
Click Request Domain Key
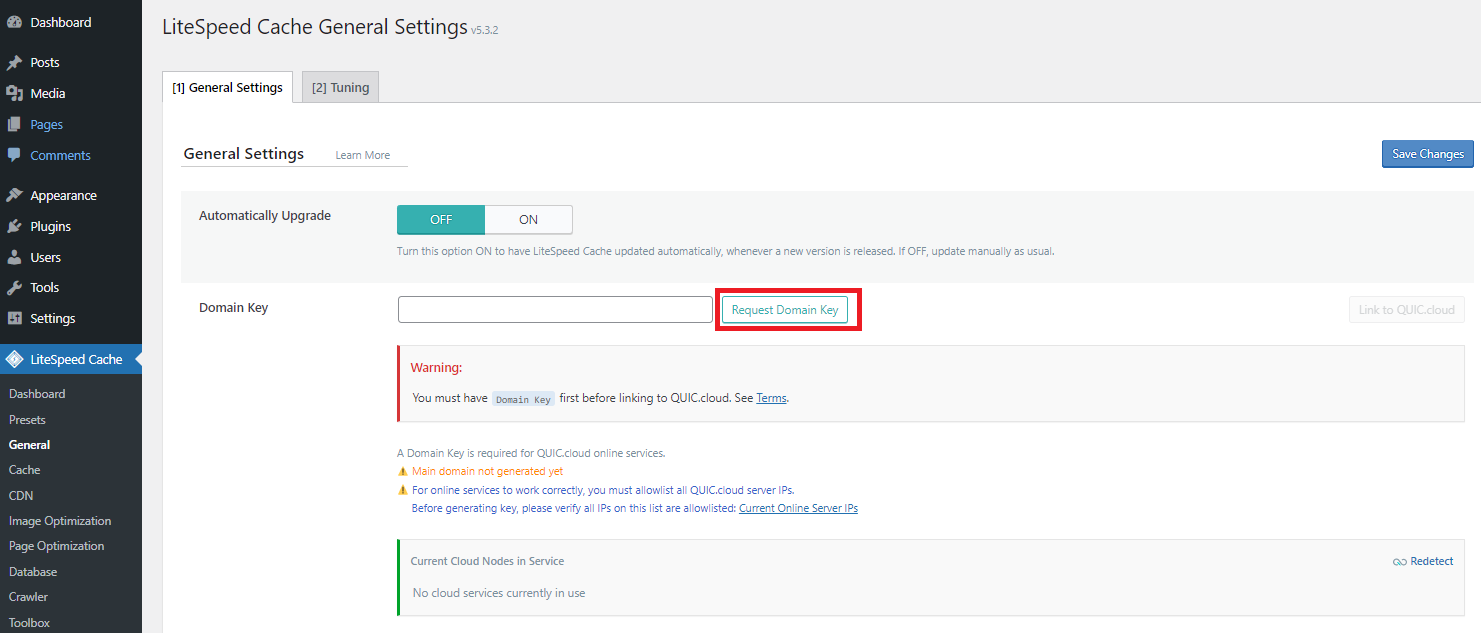point(785,310)
